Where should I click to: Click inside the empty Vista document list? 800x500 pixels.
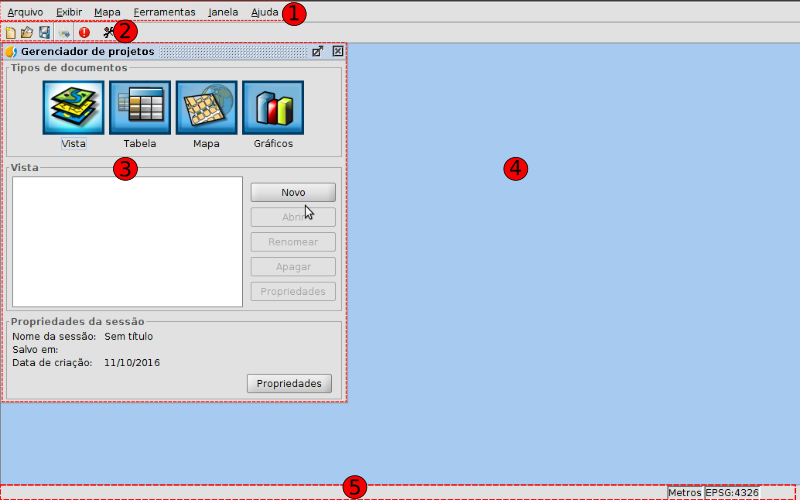click(x=127, y=241)
